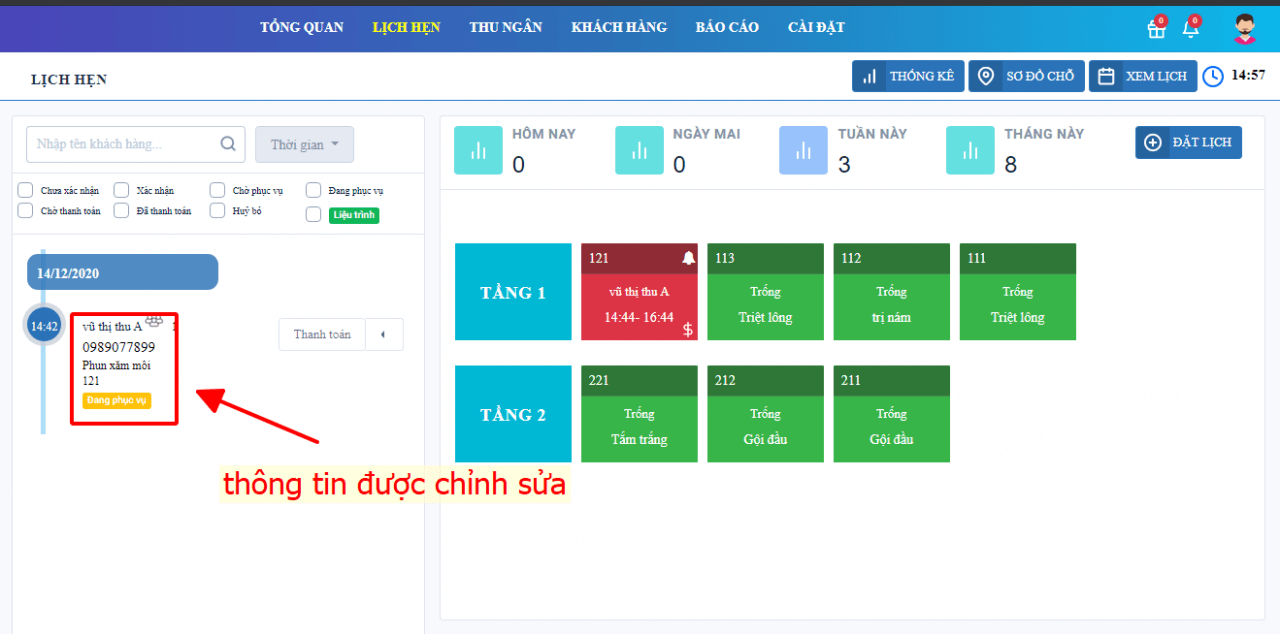Open the Thu Ngân menu

505,27
